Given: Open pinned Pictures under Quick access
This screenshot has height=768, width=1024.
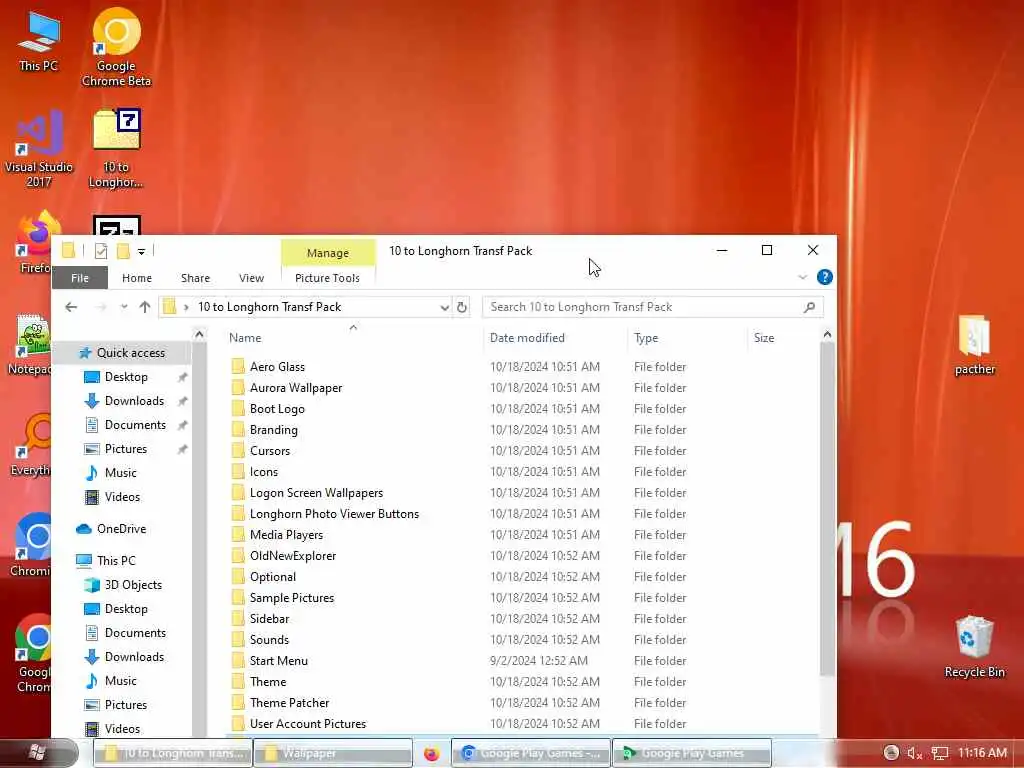Looking at the screenshot, I should click(125, 449).
